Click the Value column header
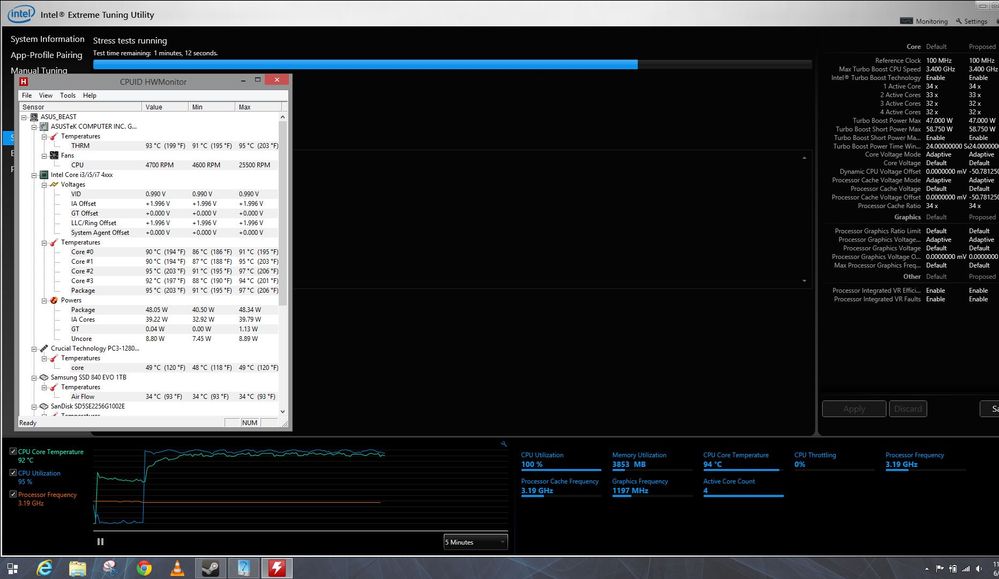Screen dimensions: 999x579 tap(166, 107)
